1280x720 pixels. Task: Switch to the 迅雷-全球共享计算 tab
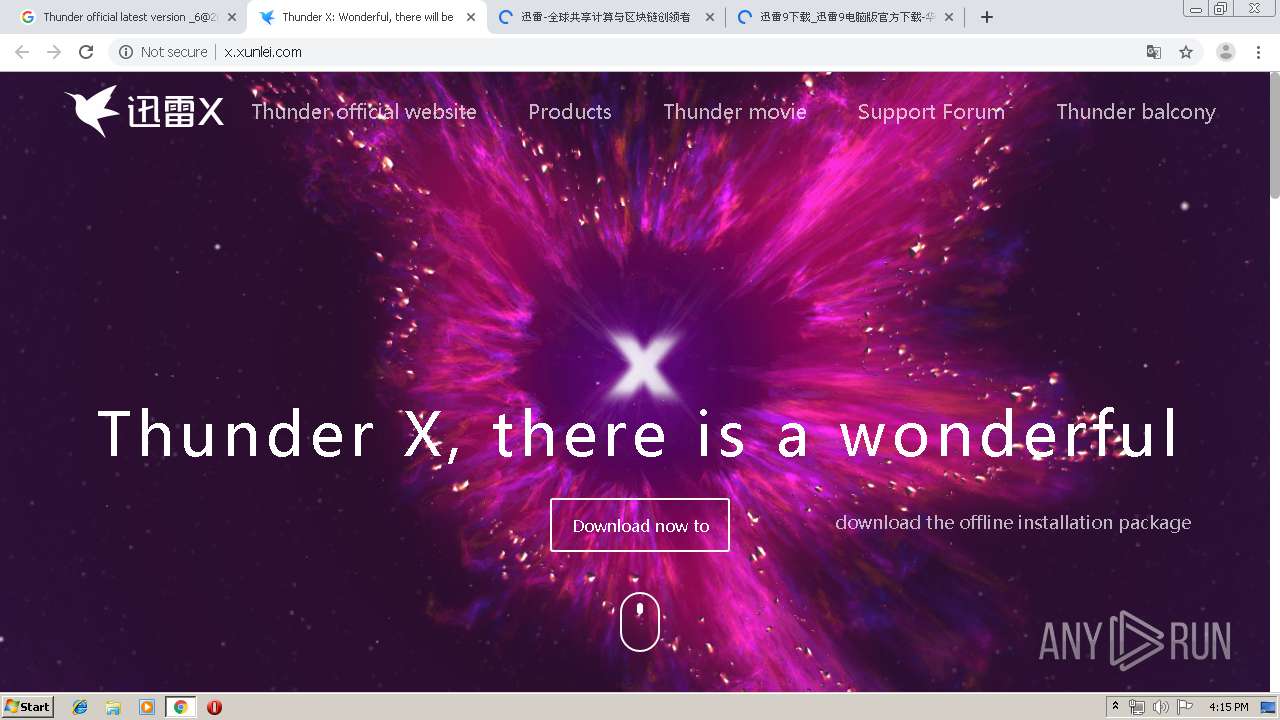coord(606,17)
